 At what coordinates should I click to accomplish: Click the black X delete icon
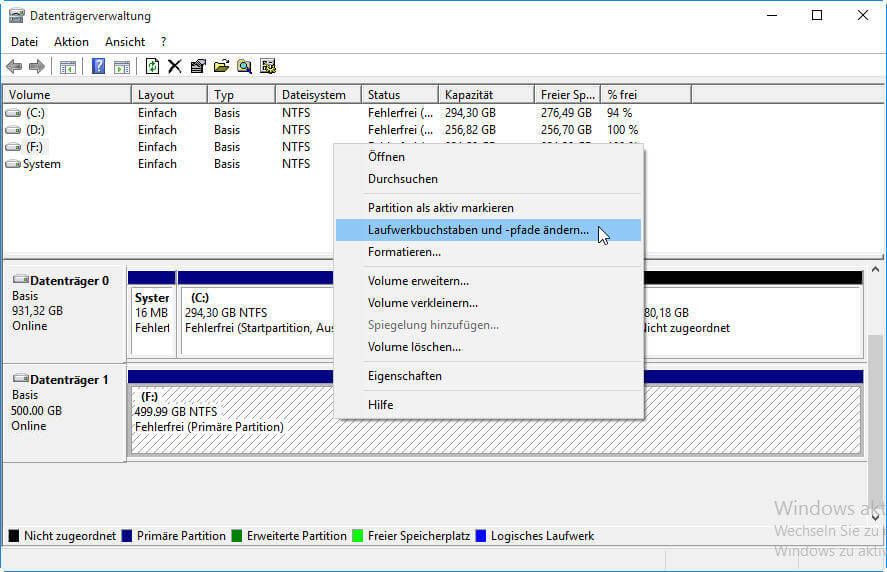pyautogui.click(x=175, y=67)
